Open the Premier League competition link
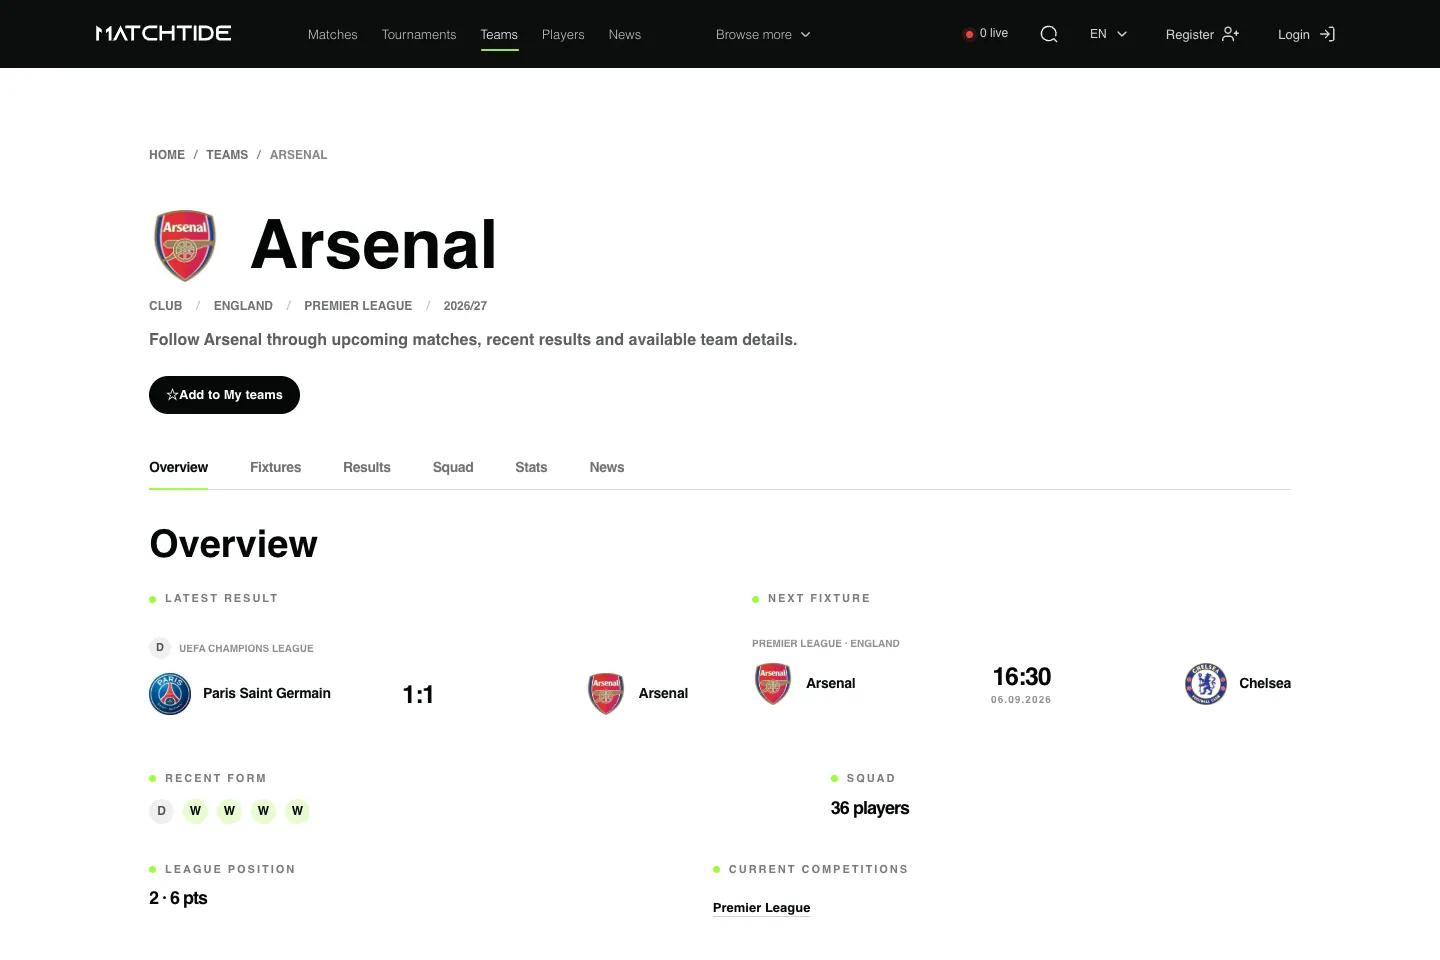Viewport: 1440px width, 960px height. coord(762,908)
